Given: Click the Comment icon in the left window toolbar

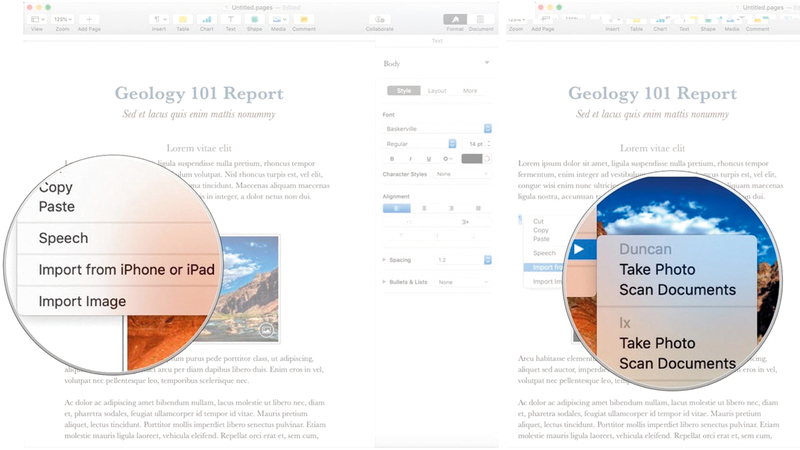Looking at the screenshot, I should coord(304,19).
